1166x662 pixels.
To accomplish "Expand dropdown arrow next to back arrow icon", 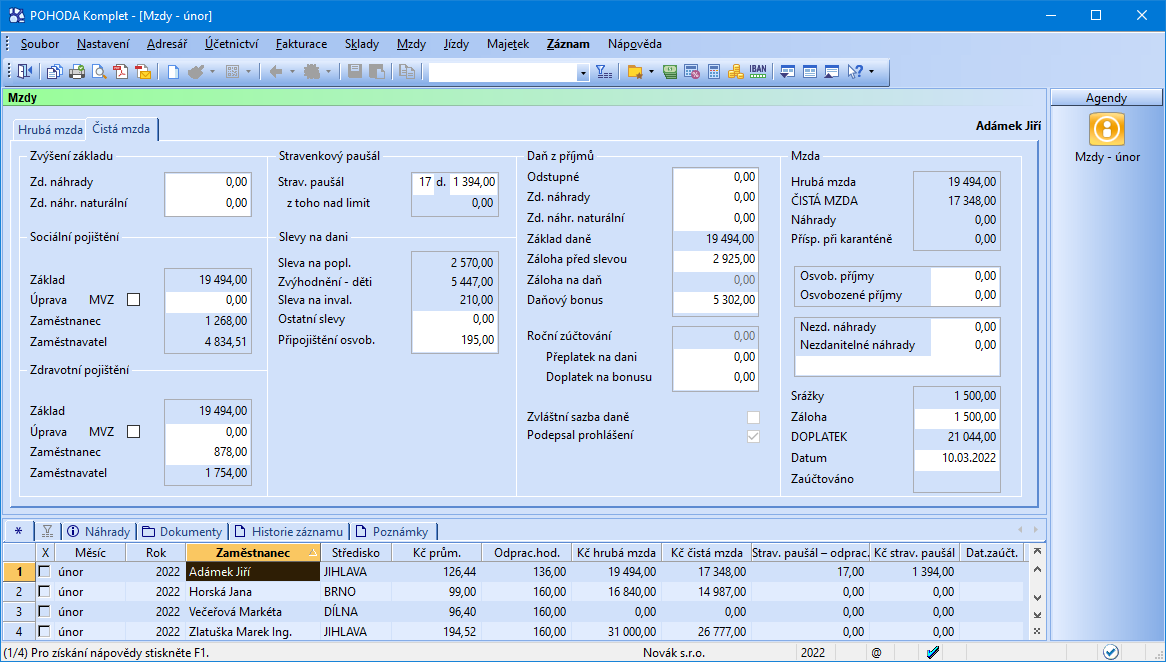I will coord(292,71).
